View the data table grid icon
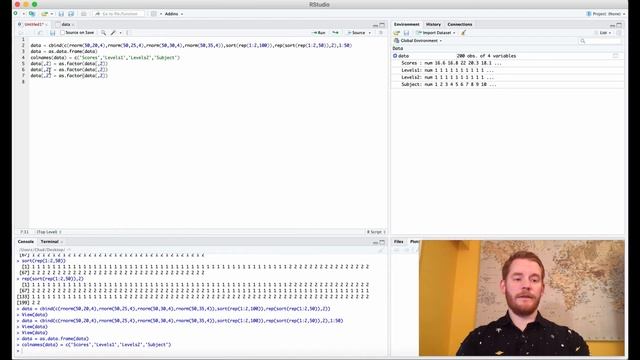640x360 pixels. pos(616,56)
